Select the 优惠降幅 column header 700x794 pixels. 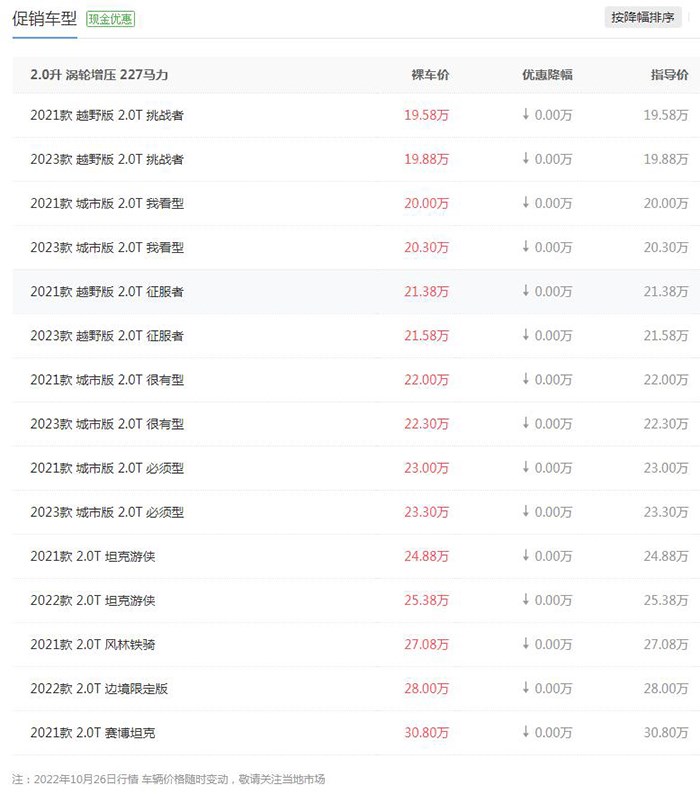547,75
